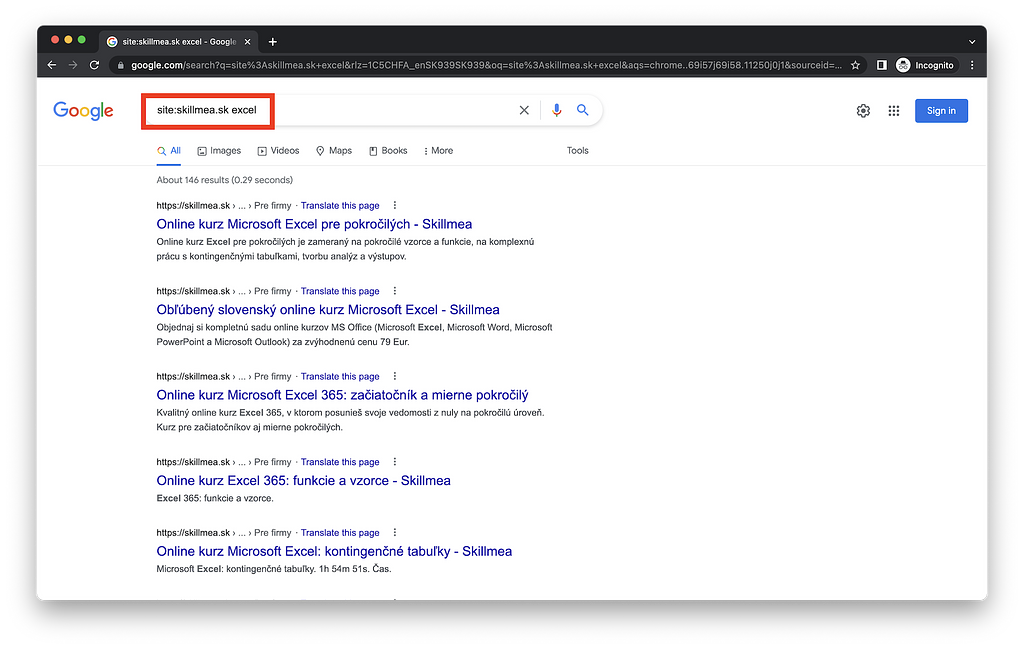Translate the kontingenčné tabuľky result page
Screen dimensions: 1024x649
click(x=340, y=533)
